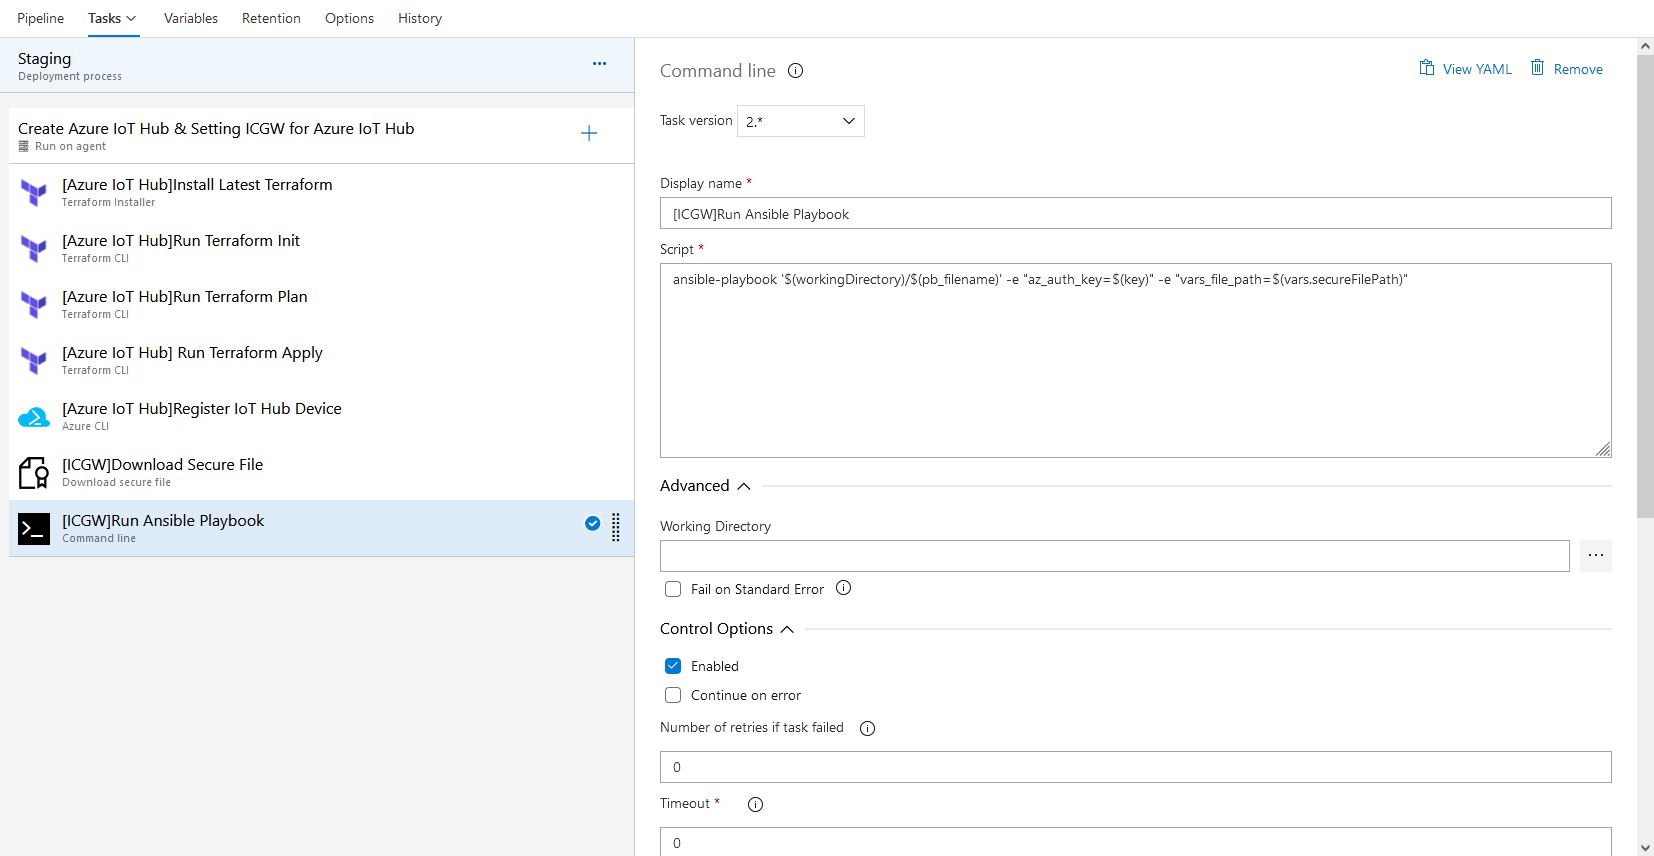Image resolution: width=1654 pixels, height=856 pixels.
Task: Switch to the Variables tab
Action: (x=190, y=18)
